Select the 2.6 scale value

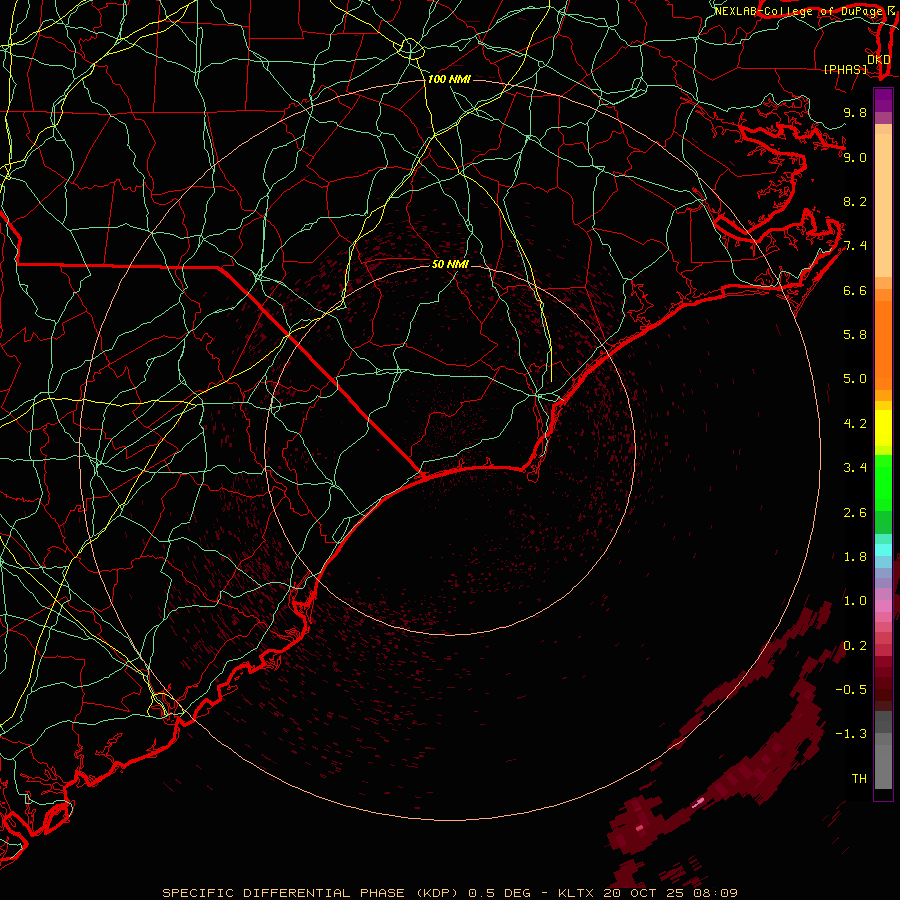pos(855,513)
